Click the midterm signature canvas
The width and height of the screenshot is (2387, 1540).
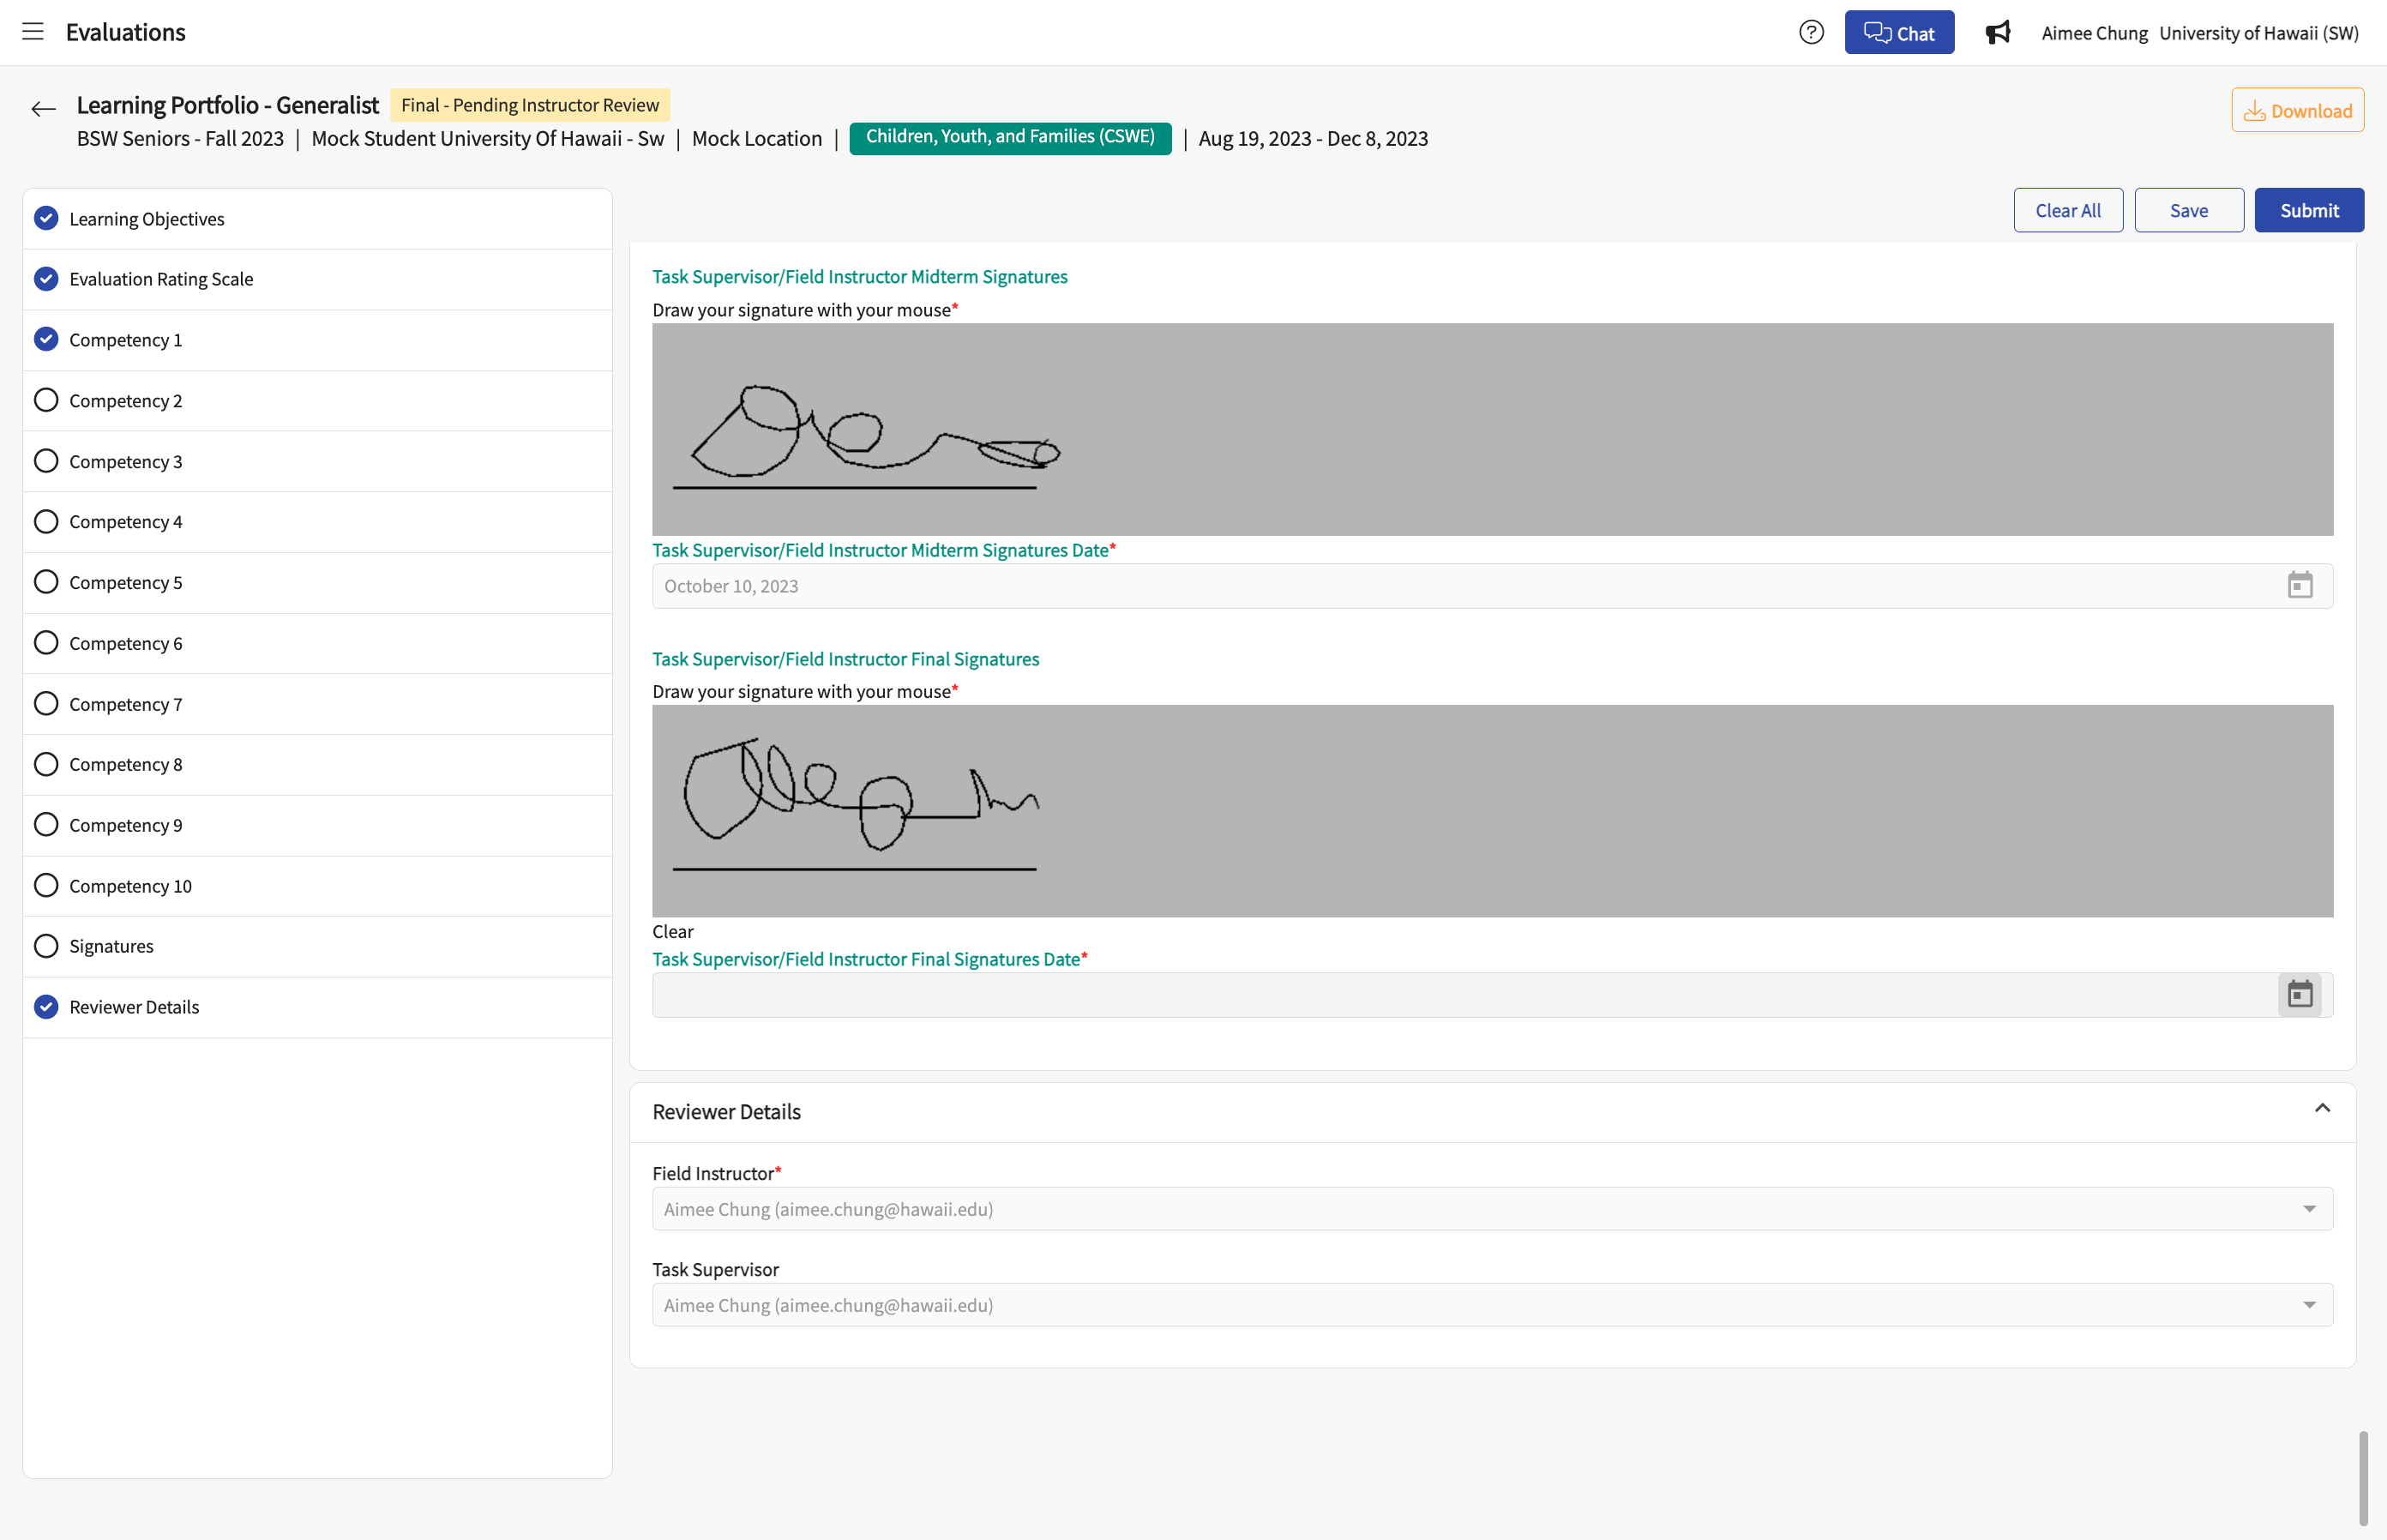tap(1492, 429)
